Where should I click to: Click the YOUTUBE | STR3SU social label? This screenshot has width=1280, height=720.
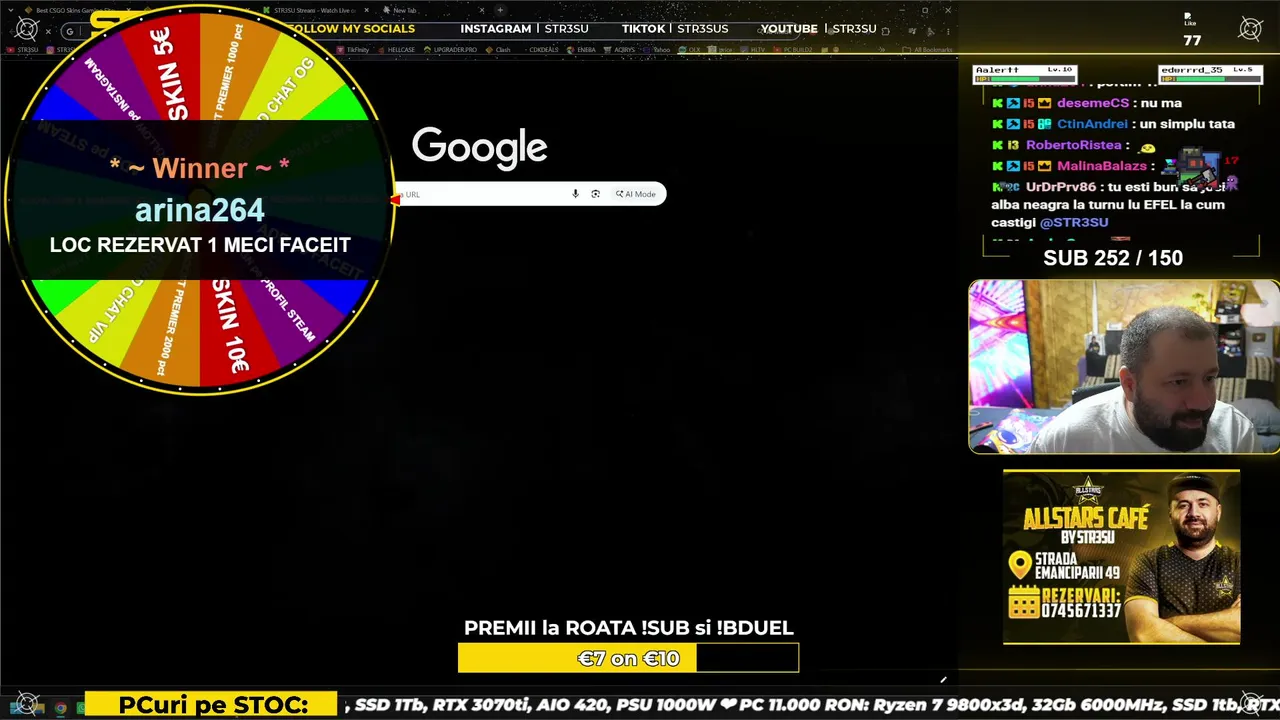[818, 29]
